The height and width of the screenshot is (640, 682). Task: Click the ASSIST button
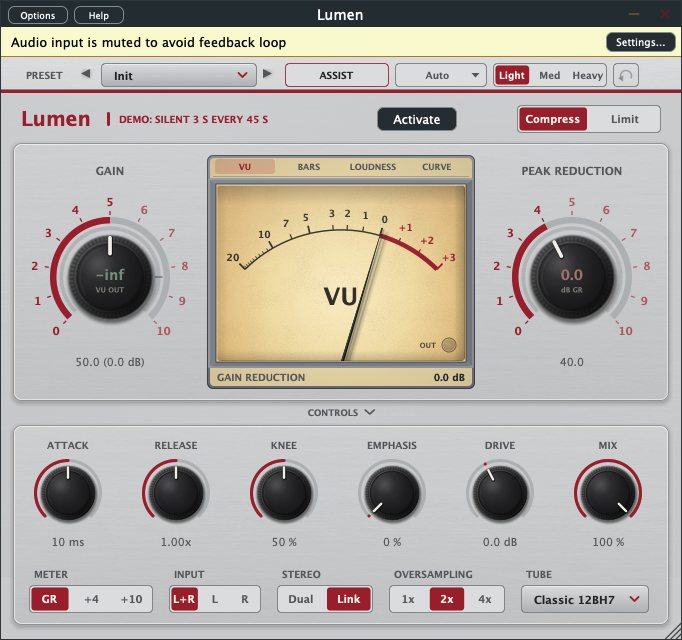(337, 75)
